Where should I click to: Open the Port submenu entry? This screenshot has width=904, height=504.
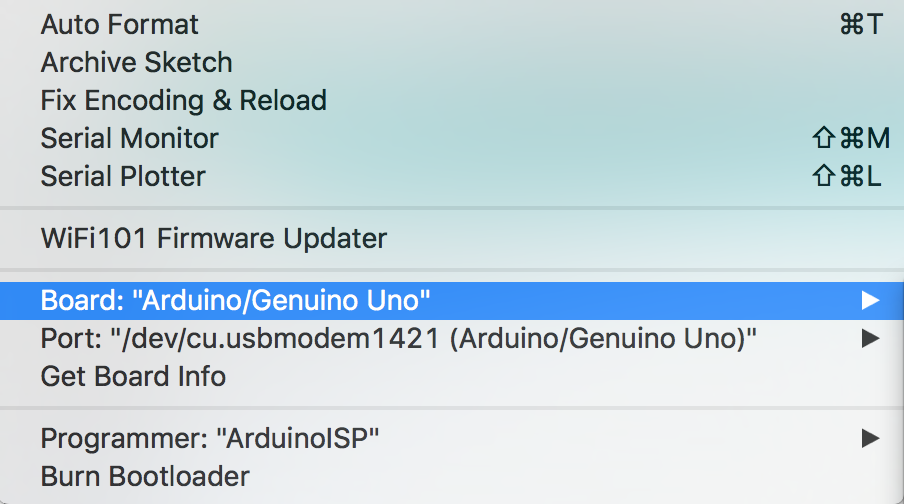pos(452,338)
